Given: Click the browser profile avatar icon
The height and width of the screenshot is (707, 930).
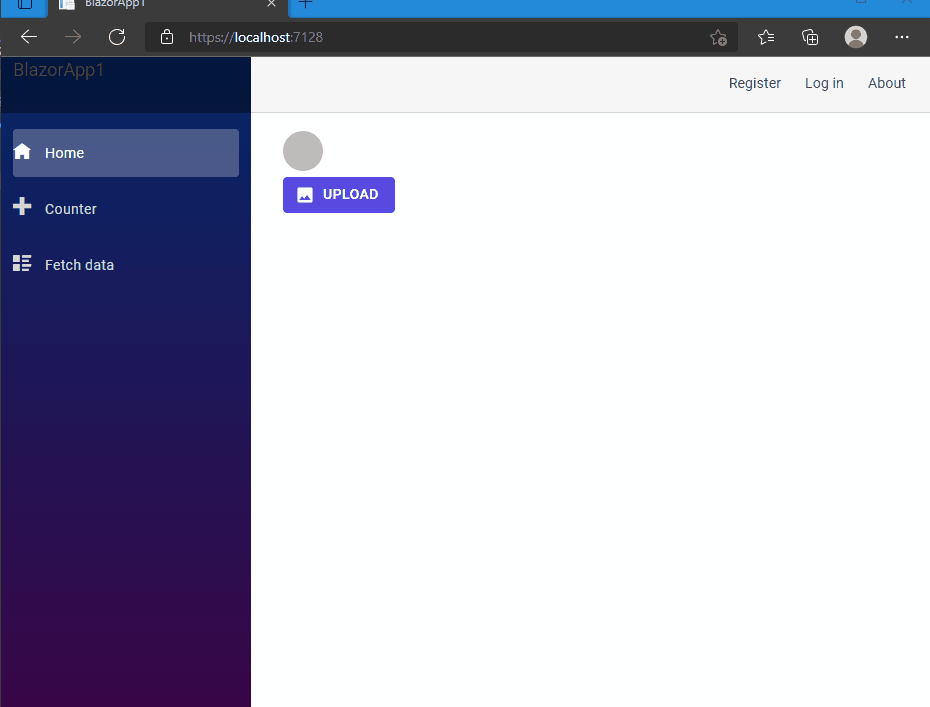Looking at the screenshot, I should (x=855, y=37).
